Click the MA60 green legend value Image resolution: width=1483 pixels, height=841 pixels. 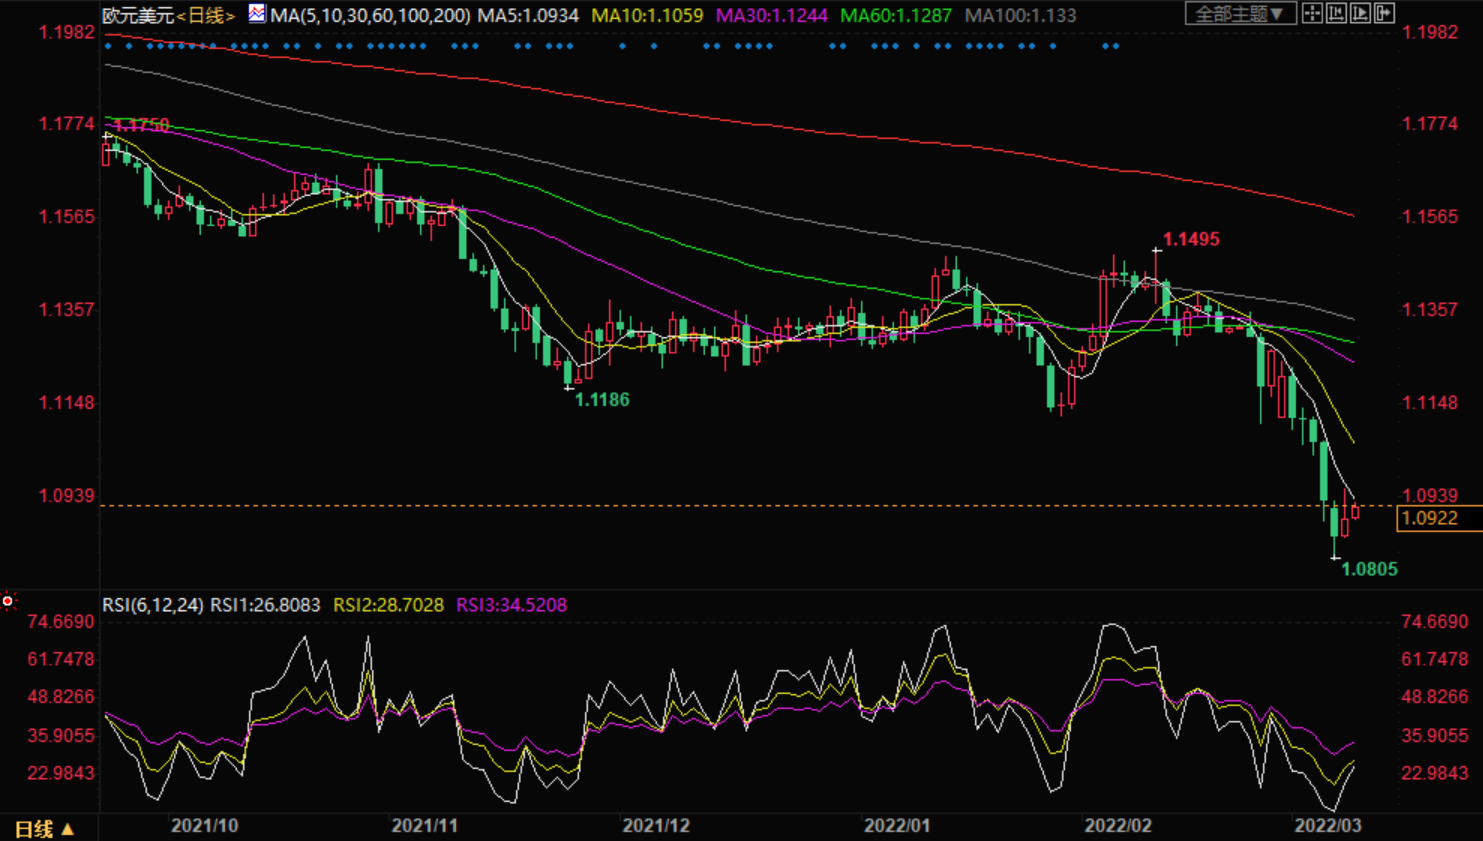tap(895, 16)
